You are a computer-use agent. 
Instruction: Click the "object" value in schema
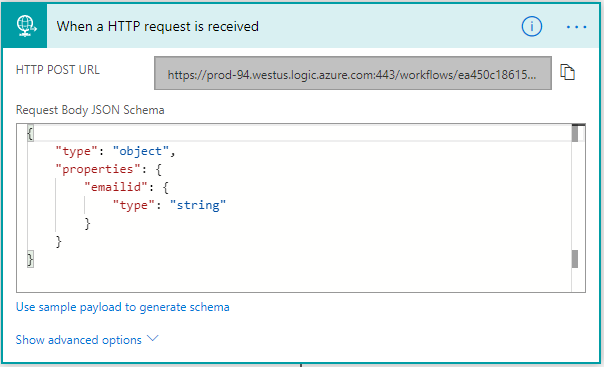[141, 151]
